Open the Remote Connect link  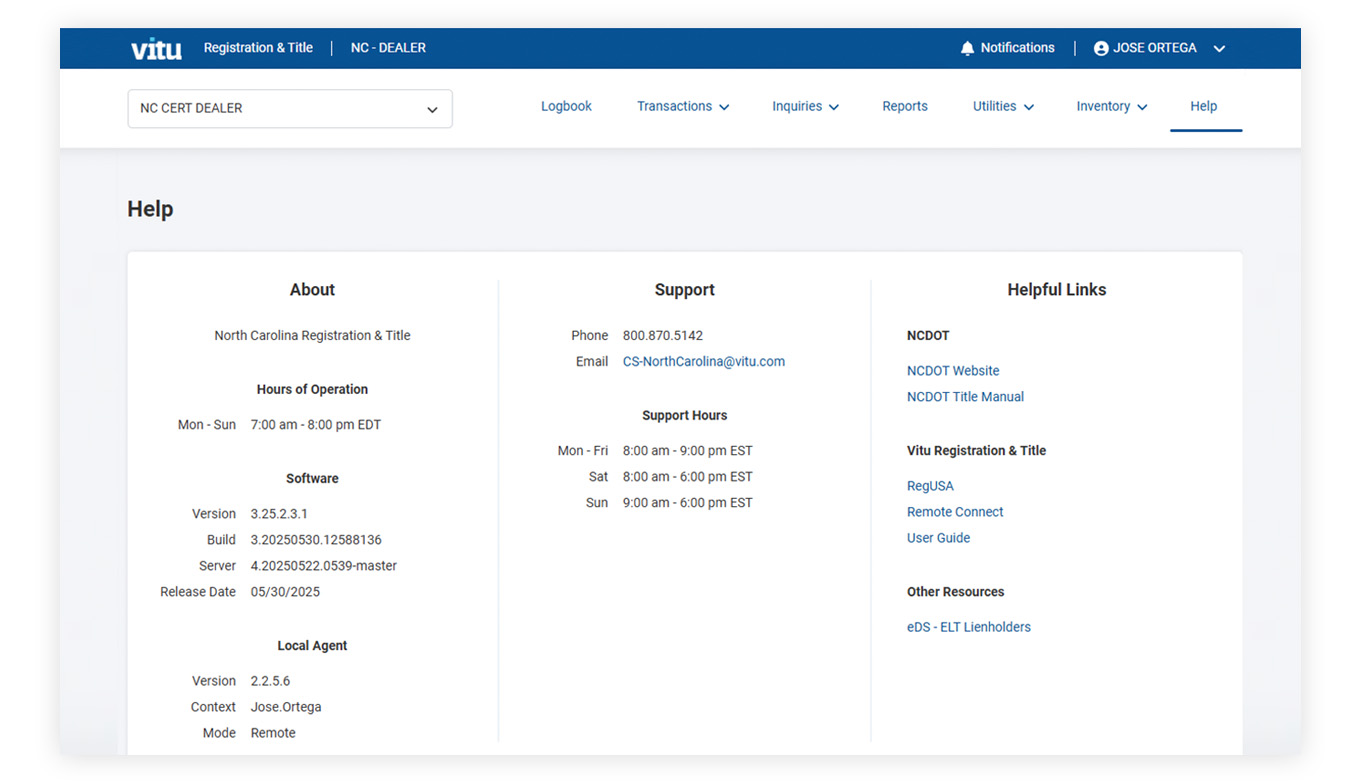pos(955,512)
